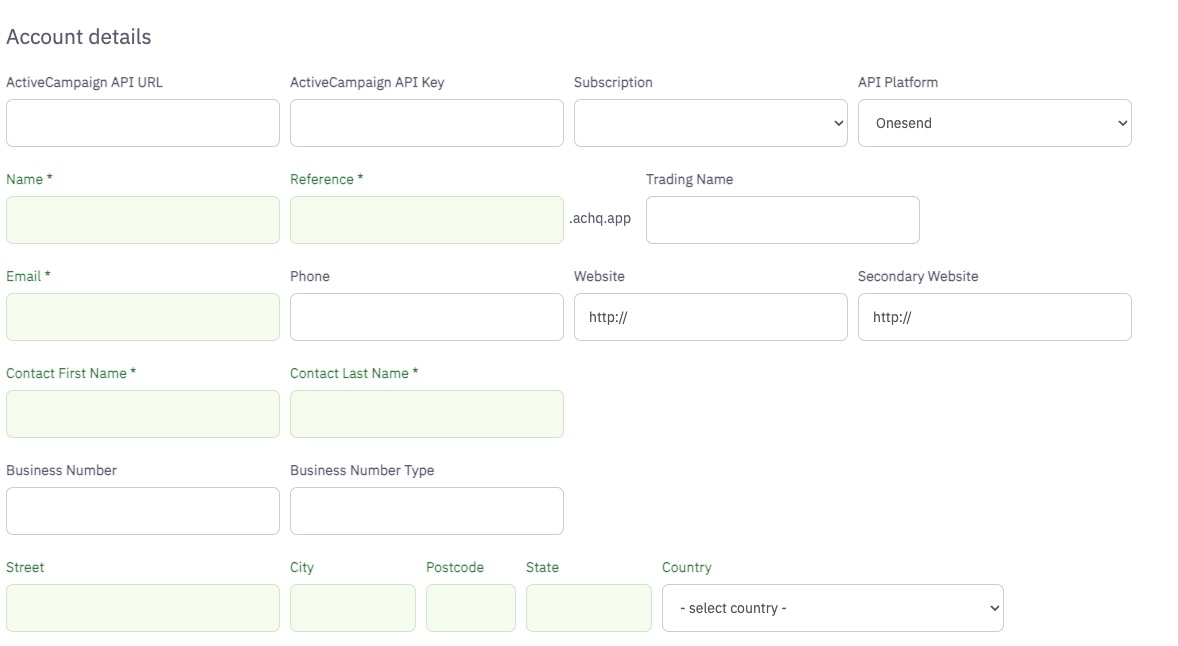Select the Business Number input
Image resolution: width=1178 pixels, height=646 pixels.
pyautogui.click(x=143, y=511)
